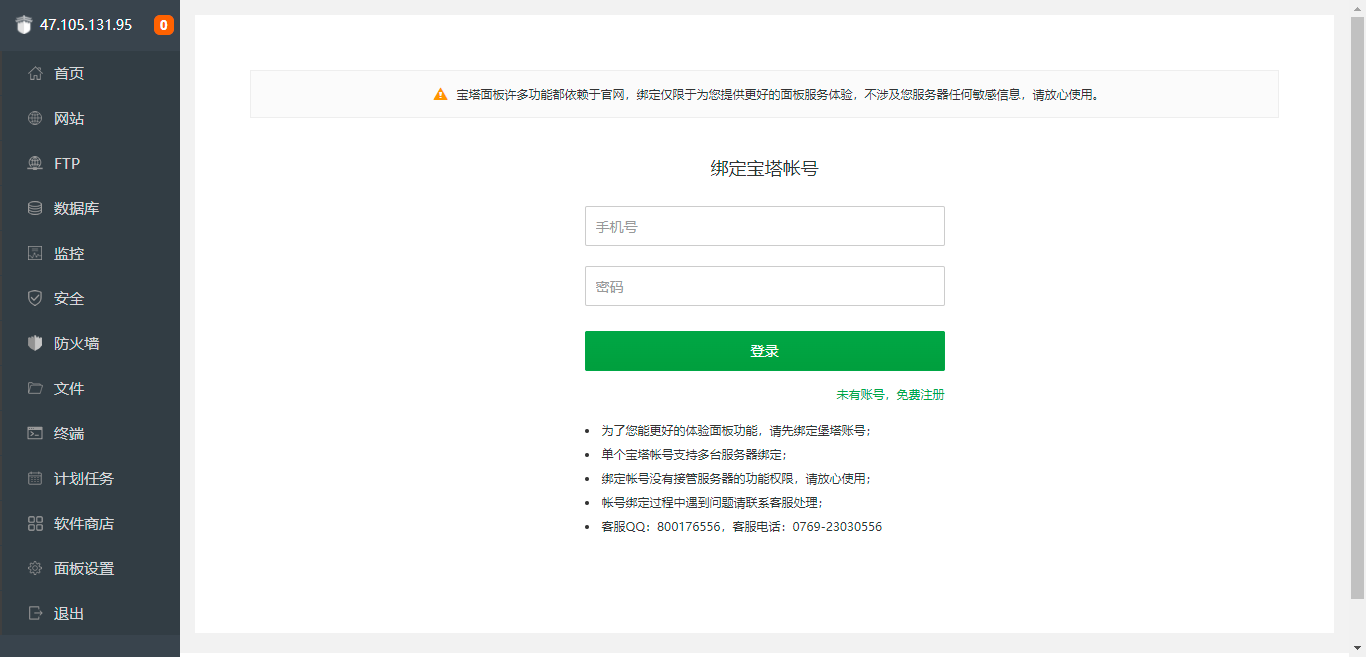Click the gear icon beside 面板设置
The height and width of the screenshot is (657, 1366).
point(35,568)
